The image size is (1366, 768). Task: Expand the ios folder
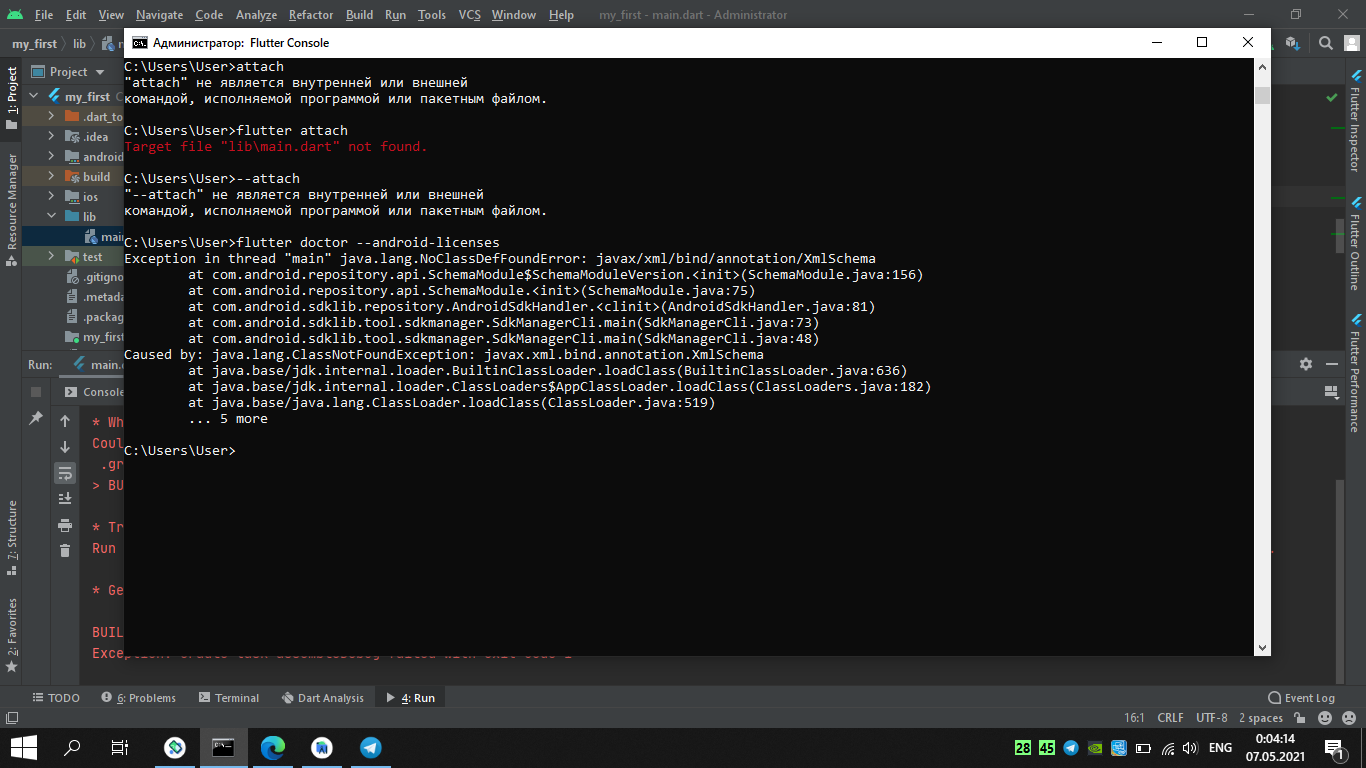pos(51,197)
